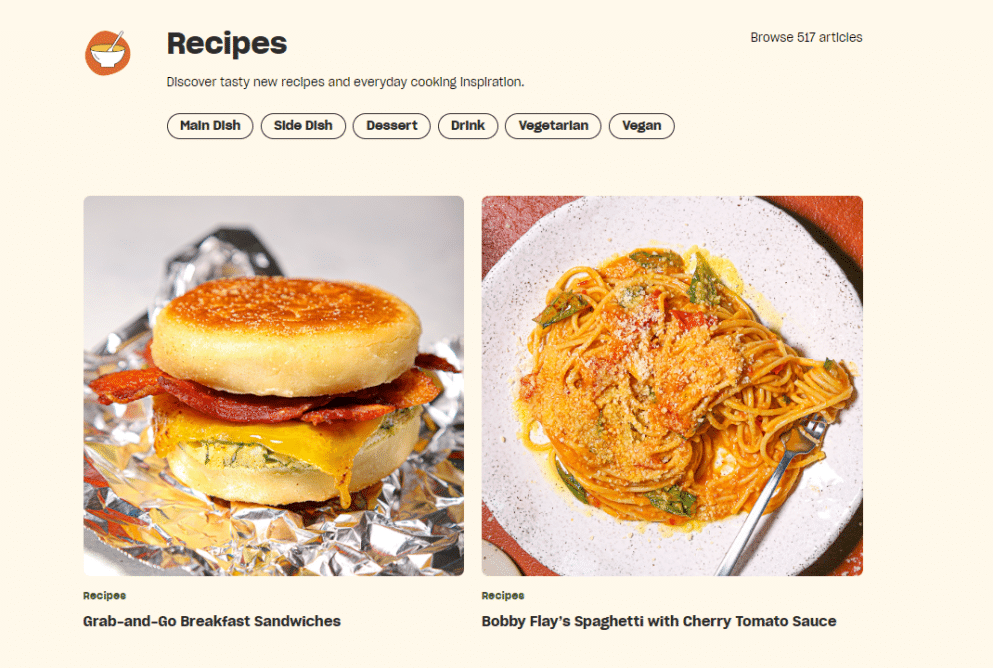The height and width of the screenshot is (668, 993).
Task: Choose the Vegan category pill
Action: 642,125
